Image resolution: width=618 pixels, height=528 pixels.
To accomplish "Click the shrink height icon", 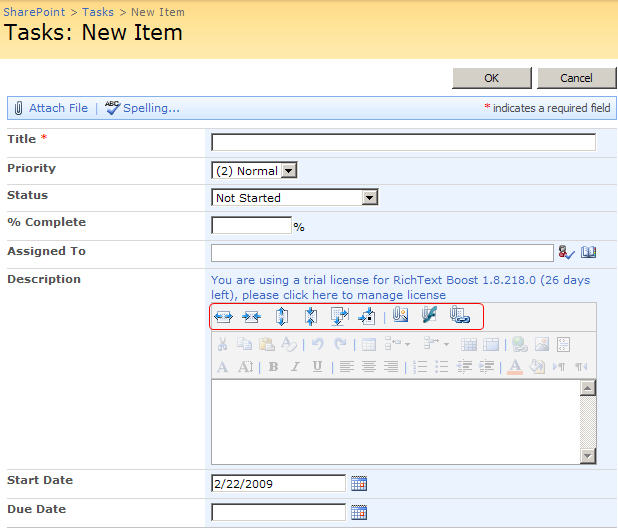I will point(311,316).
